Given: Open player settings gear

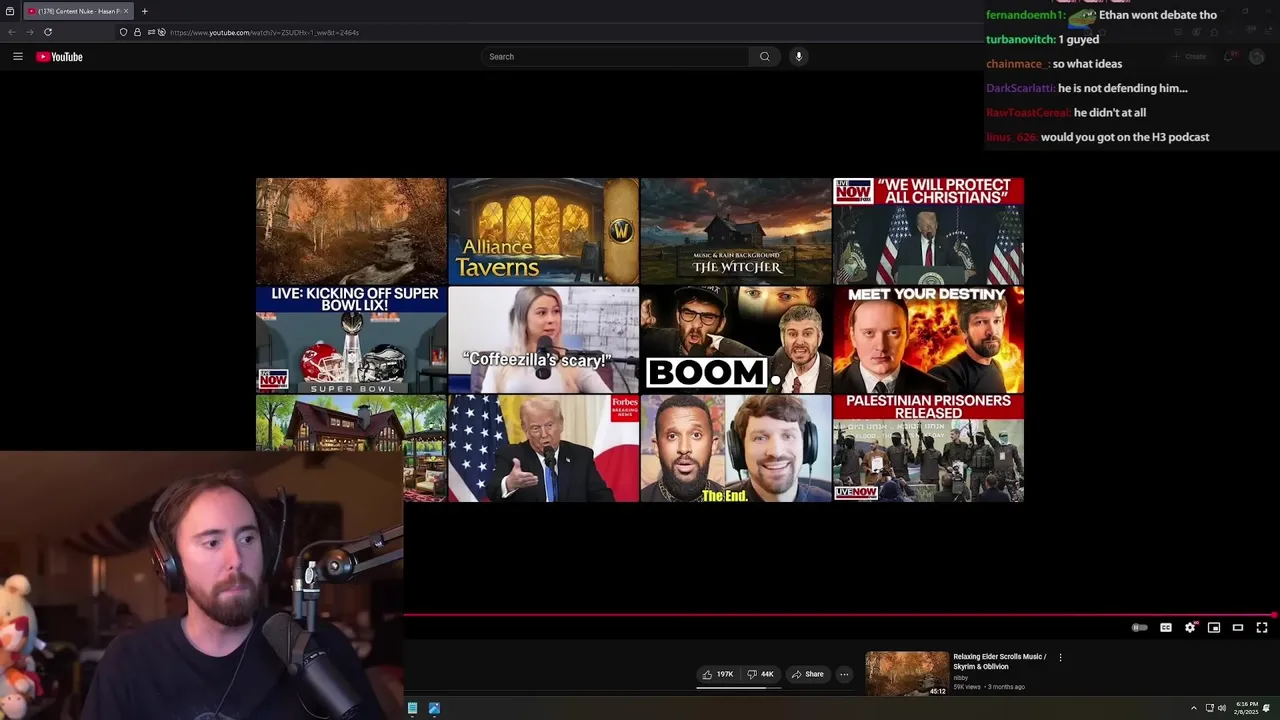Looking at the screenshot, I should [x=1190, y=628].
